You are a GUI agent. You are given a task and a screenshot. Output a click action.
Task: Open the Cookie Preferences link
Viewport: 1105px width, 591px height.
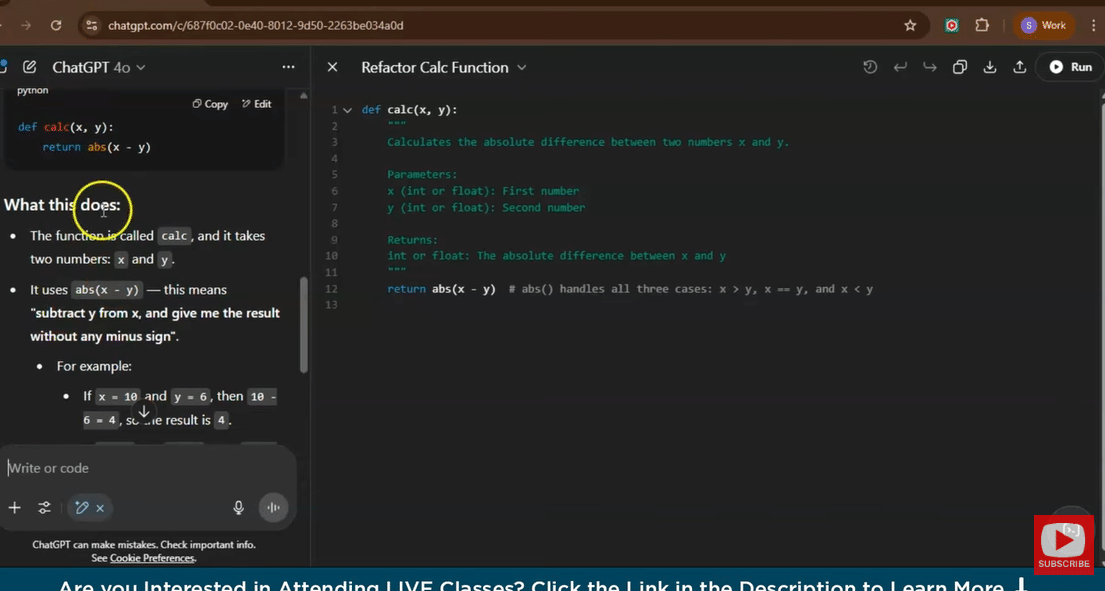coord(152,558)
